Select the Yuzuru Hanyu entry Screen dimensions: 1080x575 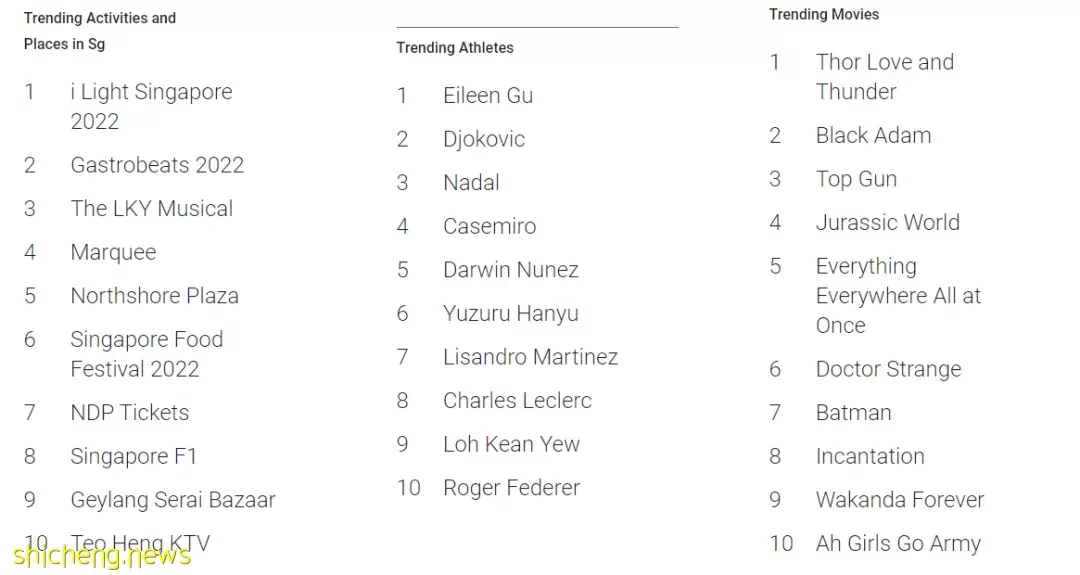pos(510,313)
